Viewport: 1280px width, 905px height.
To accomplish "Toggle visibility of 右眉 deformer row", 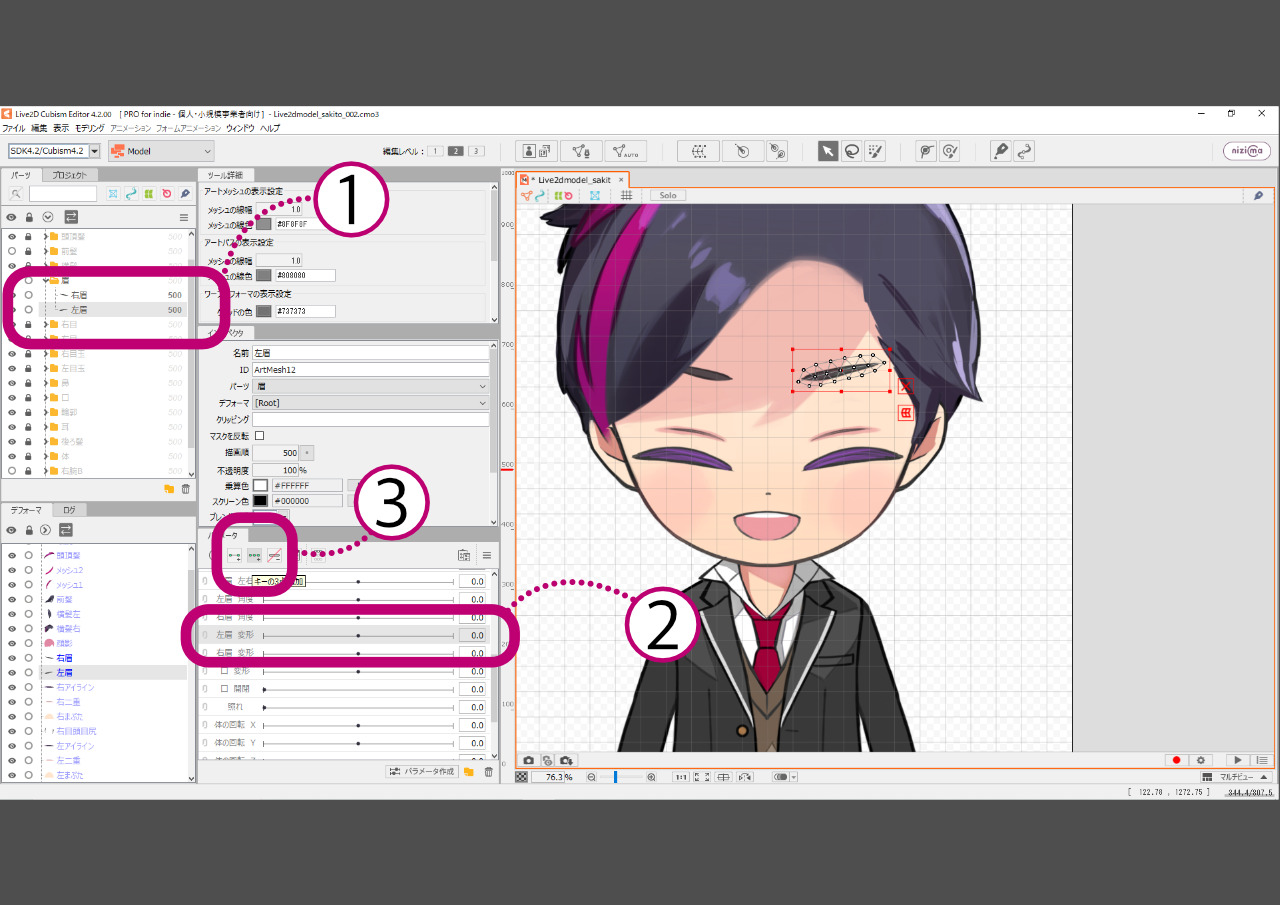I will click(12, 658).
